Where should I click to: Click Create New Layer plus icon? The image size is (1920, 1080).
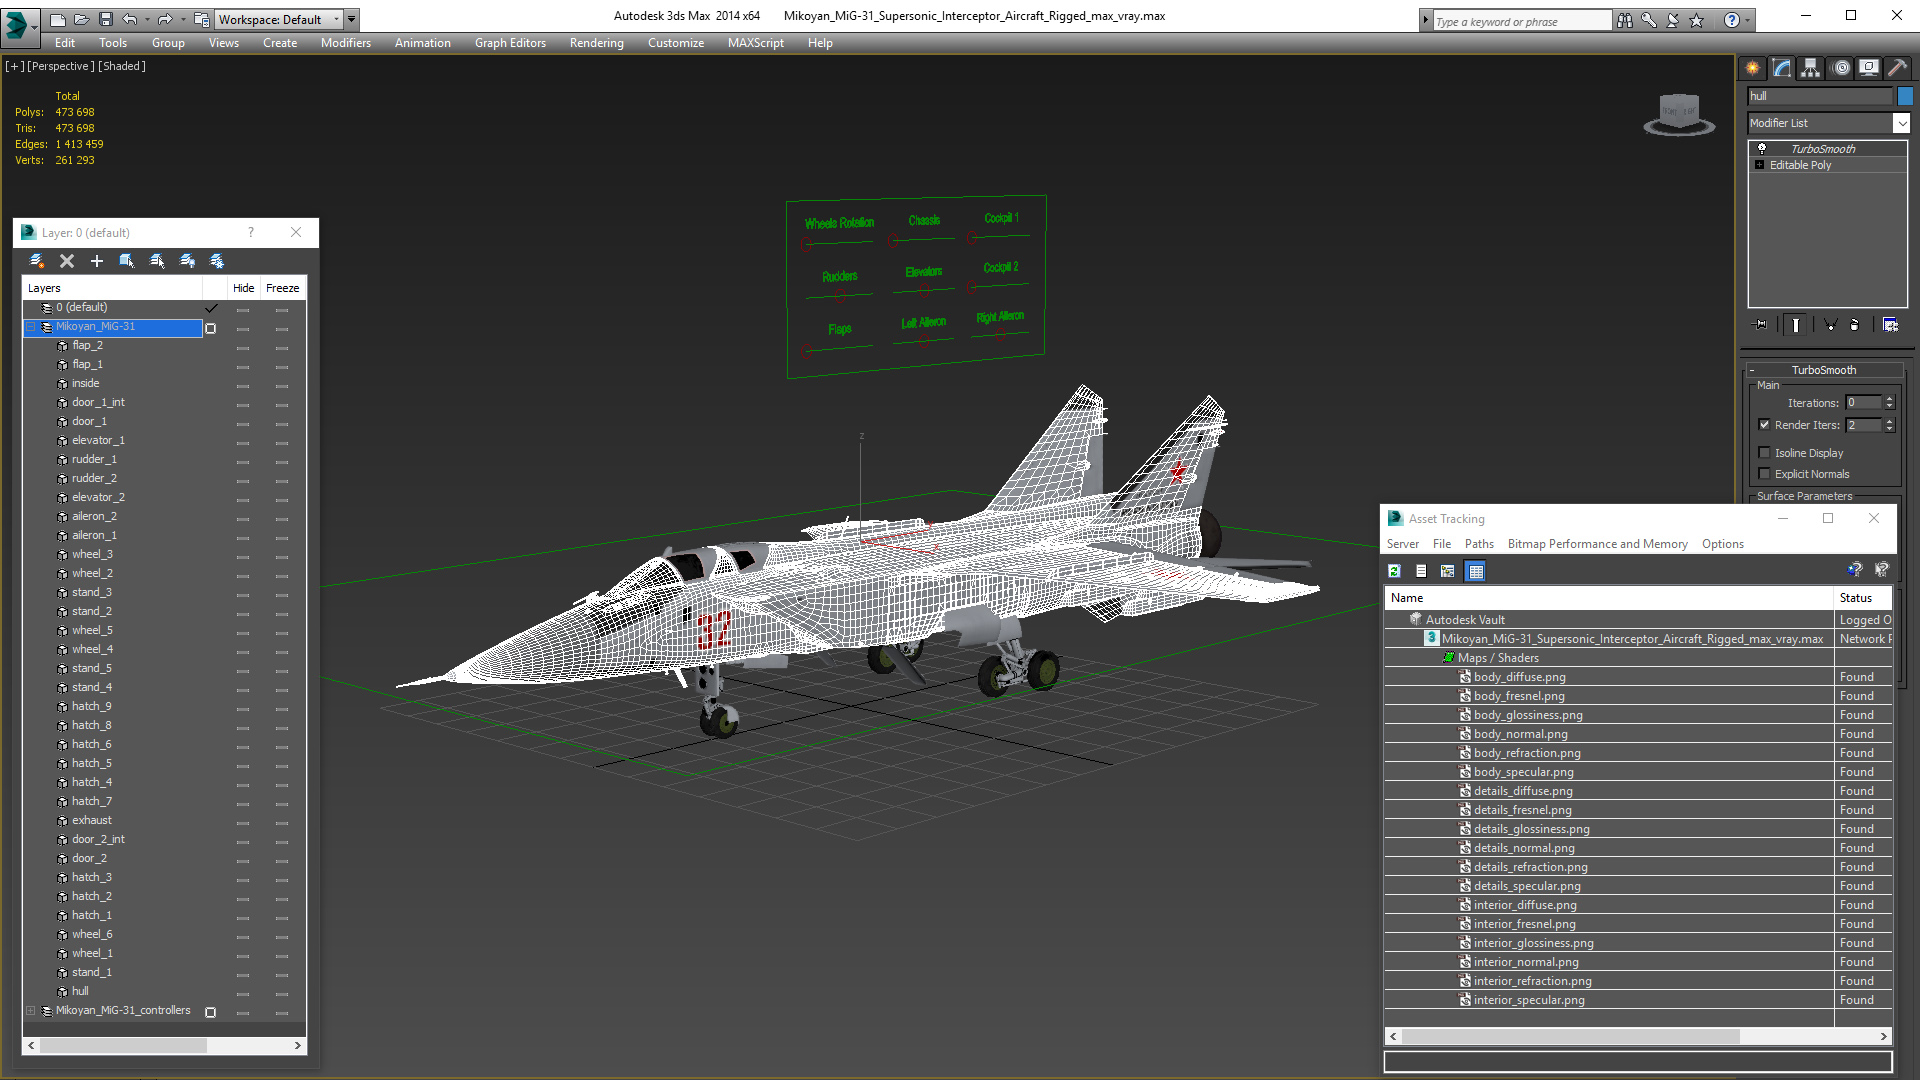(97, 261)
